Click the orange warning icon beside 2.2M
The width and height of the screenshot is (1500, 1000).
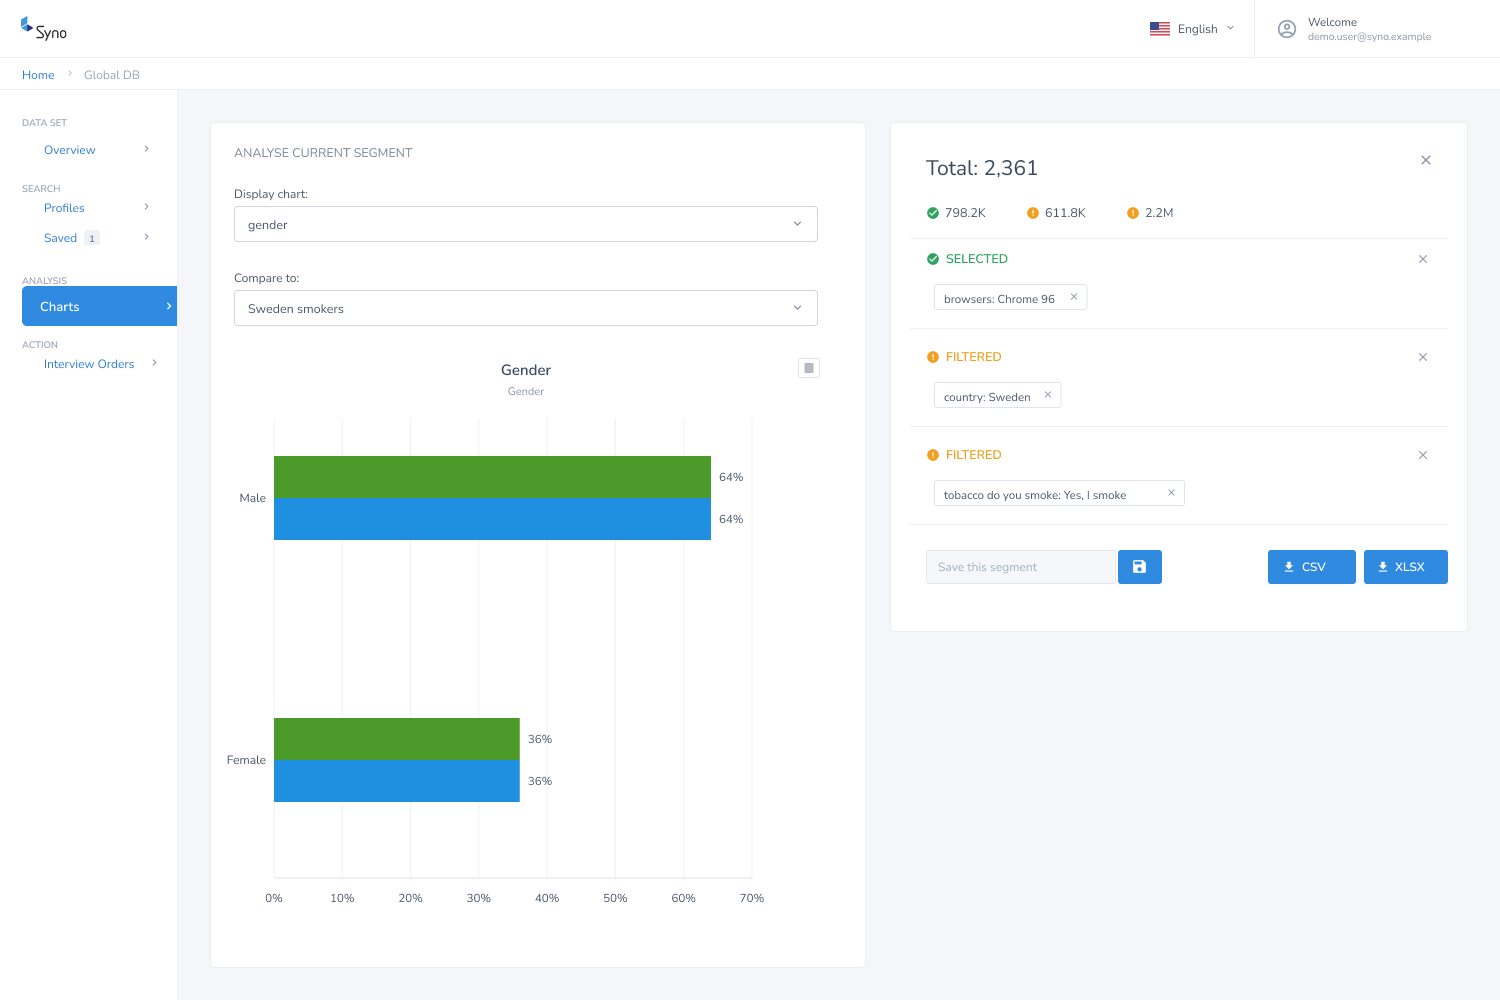[1133, 213]
